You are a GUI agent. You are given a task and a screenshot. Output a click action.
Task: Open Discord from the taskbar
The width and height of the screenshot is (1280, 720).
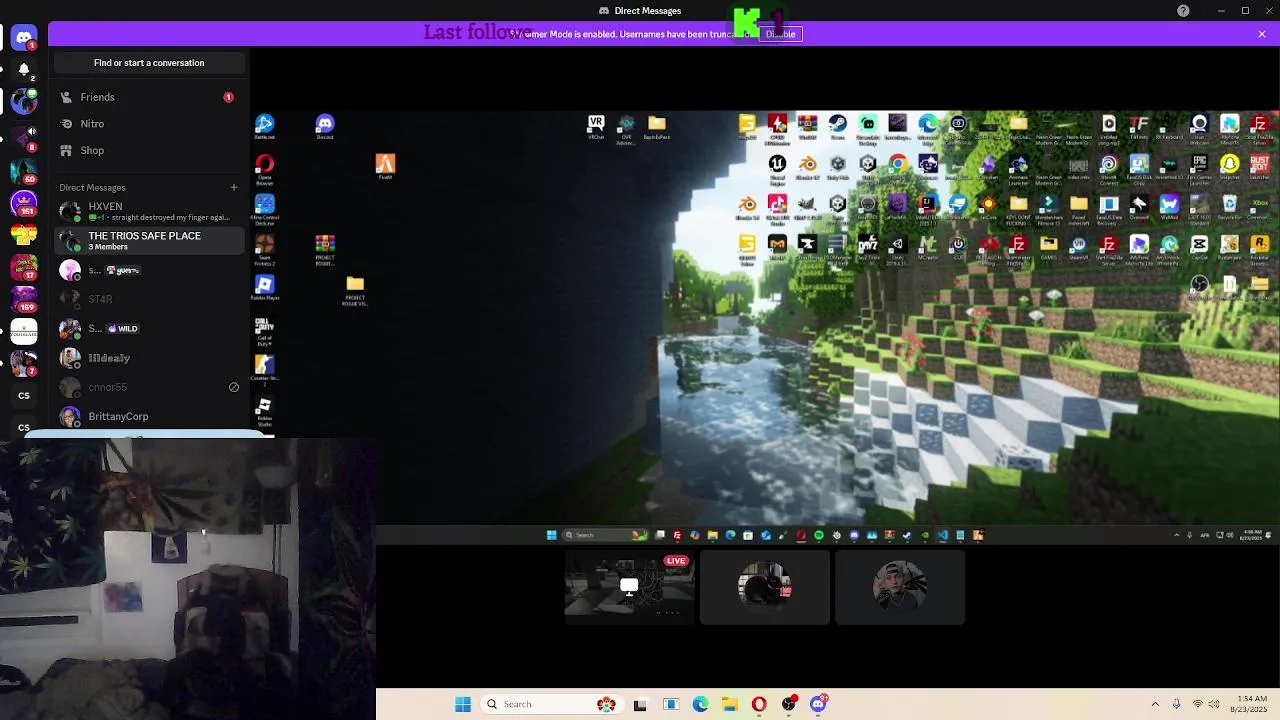[x=818, y=704]
